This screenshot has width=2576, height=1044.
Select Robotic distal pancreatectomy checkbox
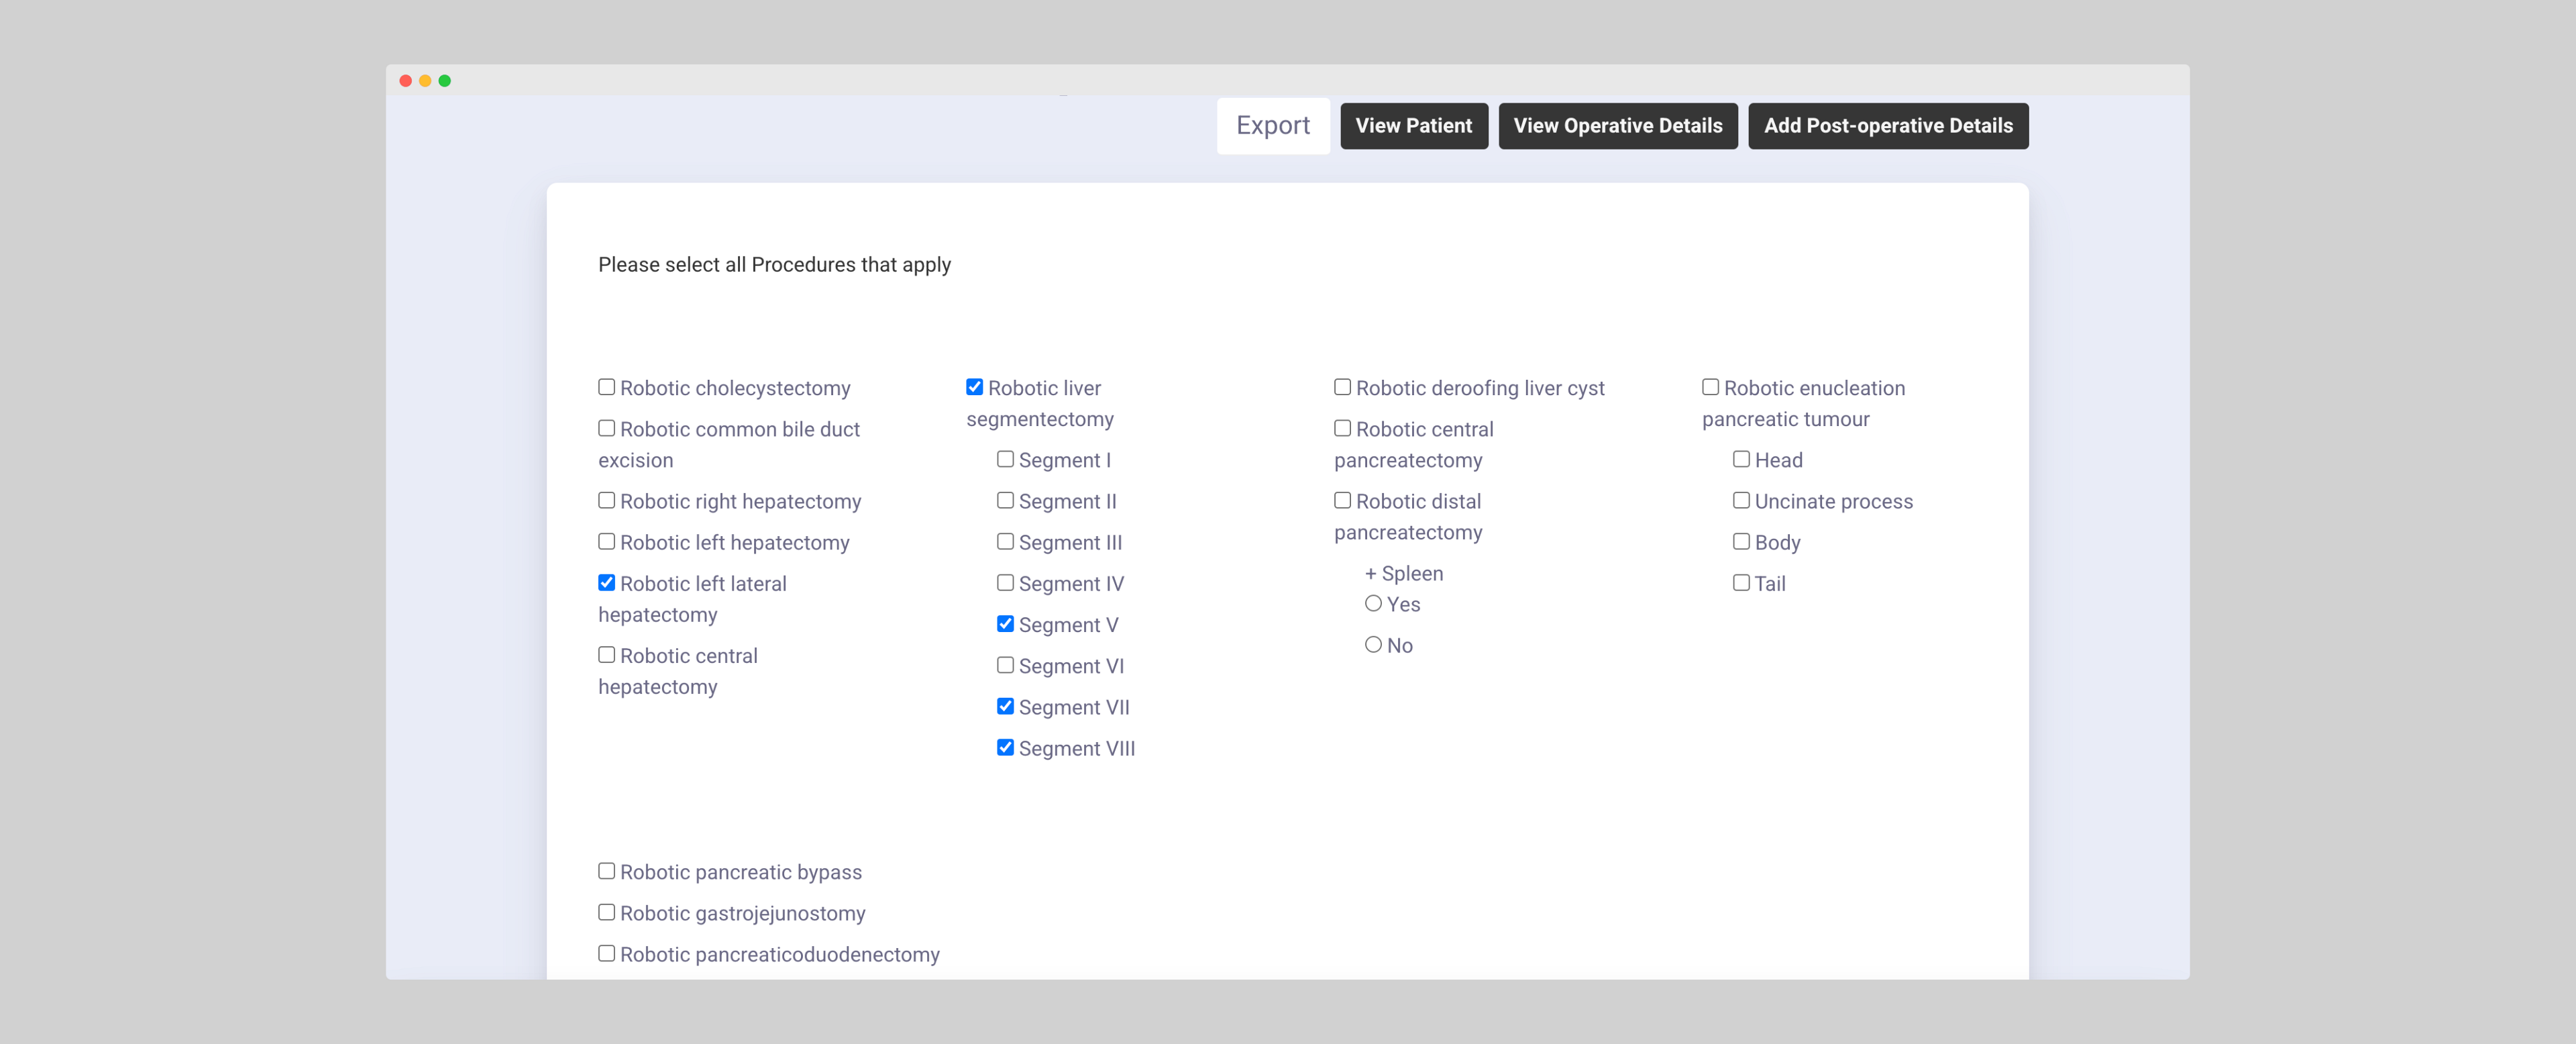(1342, 500)
